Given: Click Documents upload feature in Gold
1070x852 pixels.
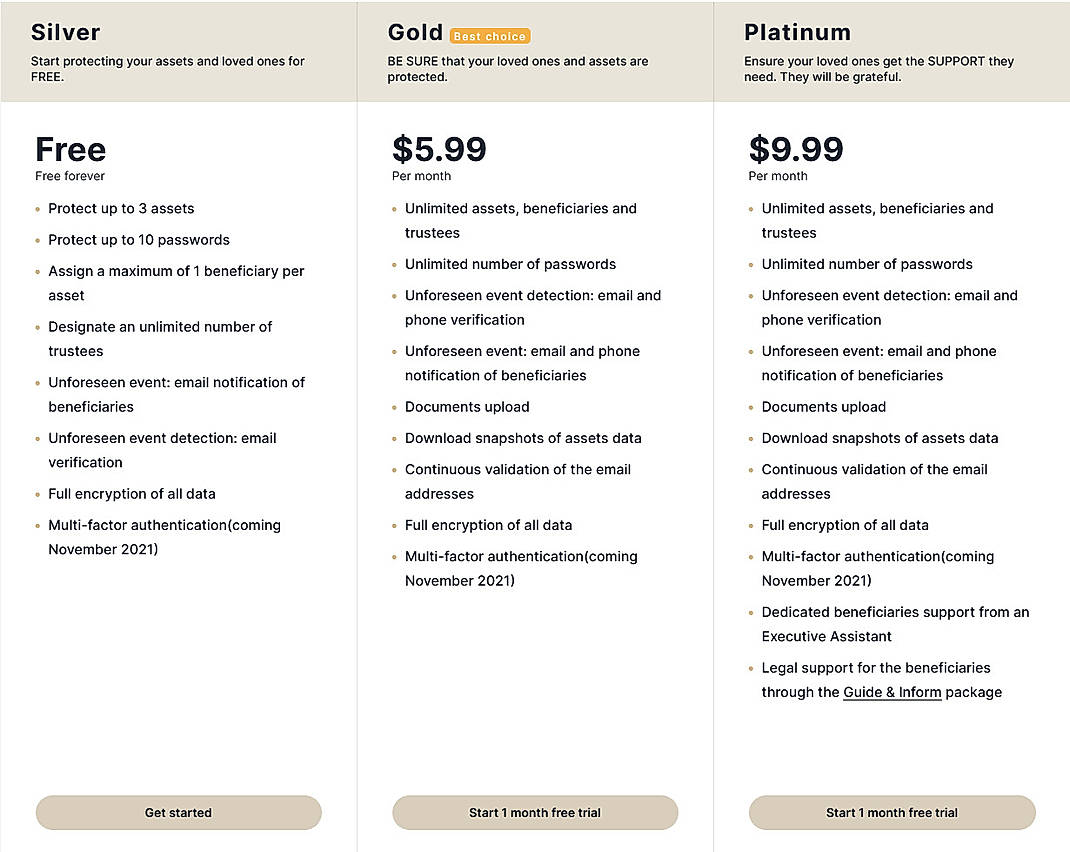Looking at the screenshot, I should point(467,406).
